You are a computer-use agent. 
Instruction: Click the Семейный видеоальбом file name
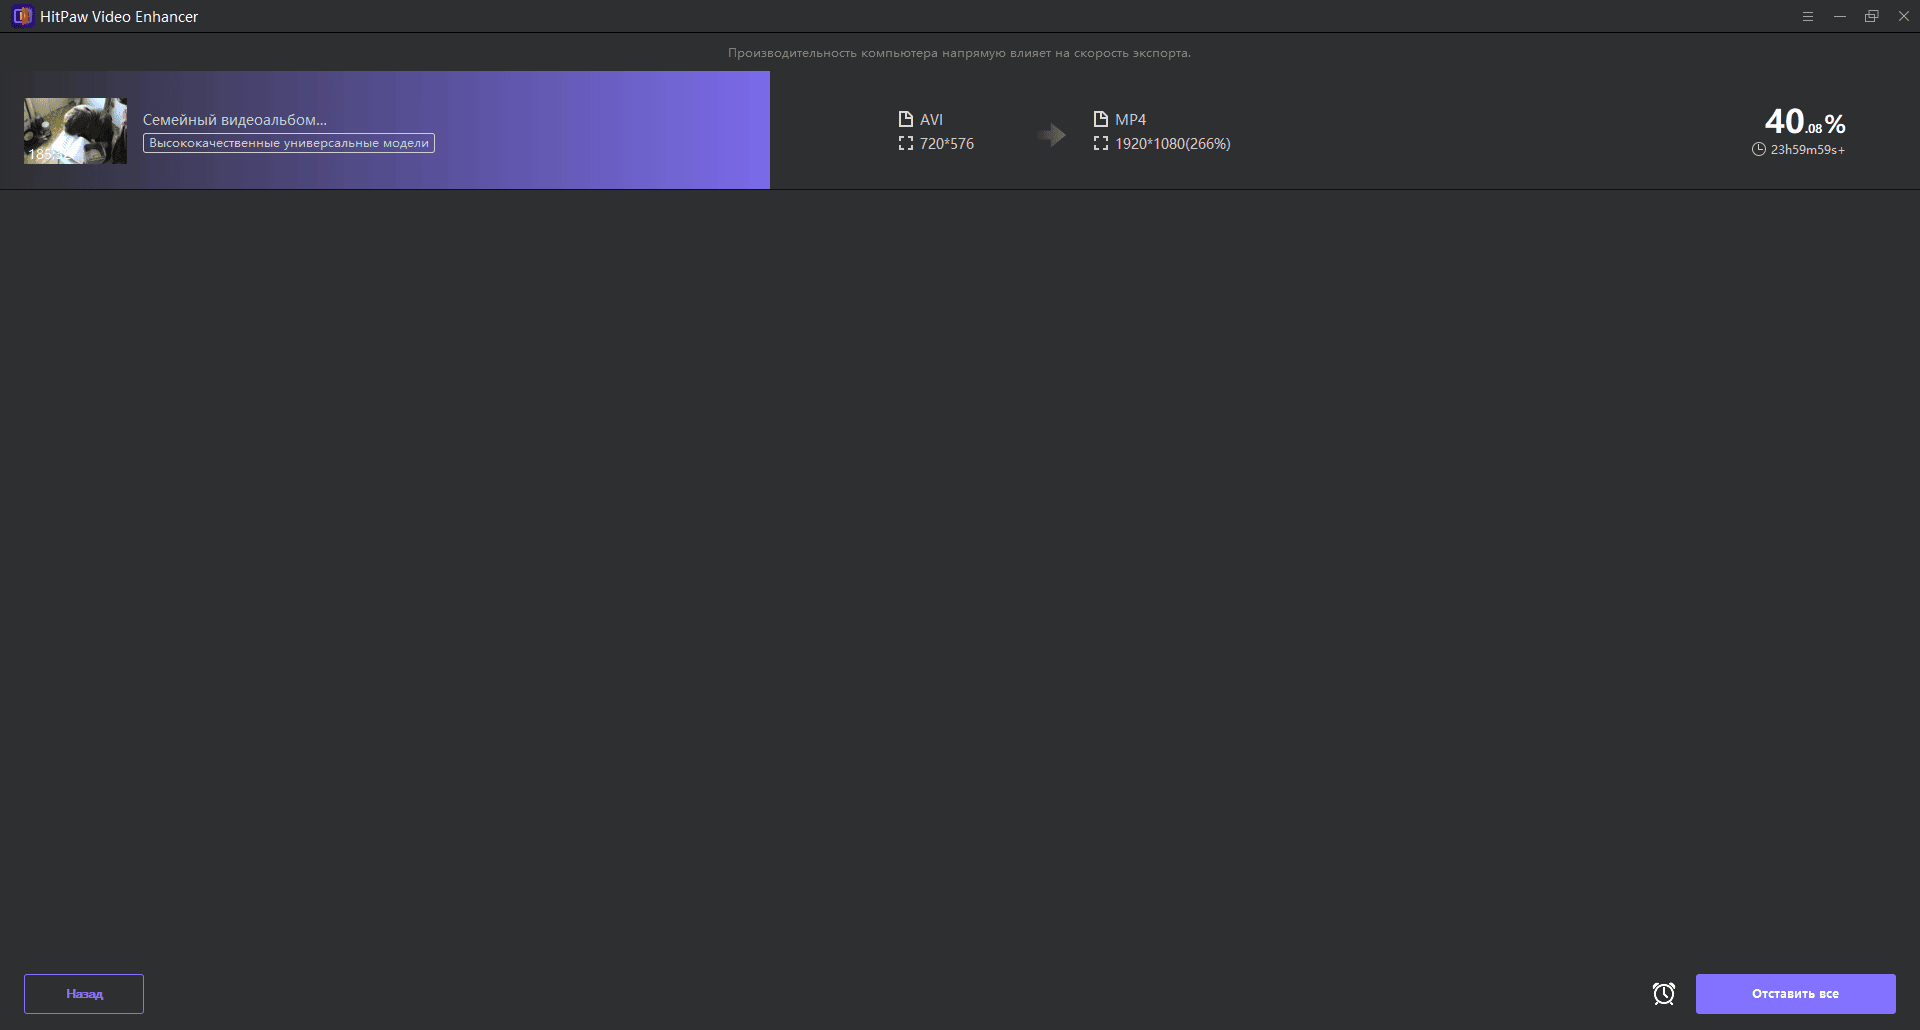[x=234, y=120]
